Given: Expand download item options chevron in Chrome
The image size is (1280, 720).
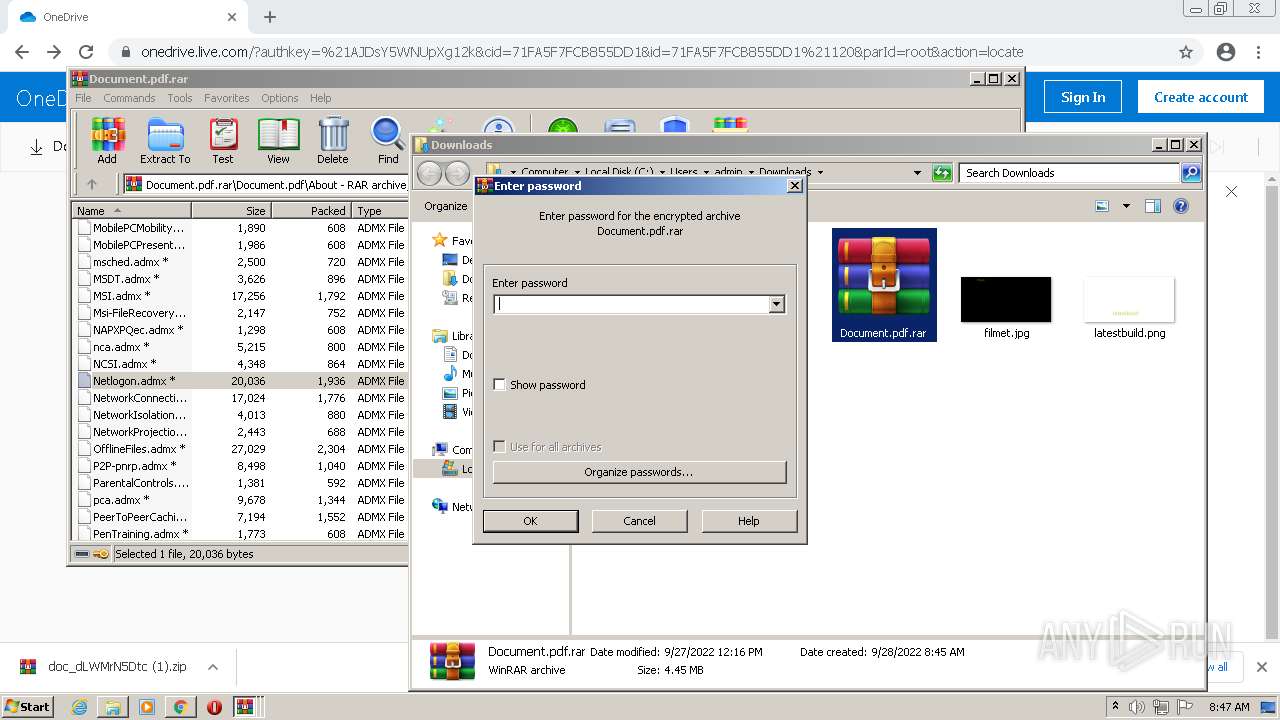Looking at the screenshot, I should click(212, 667).
